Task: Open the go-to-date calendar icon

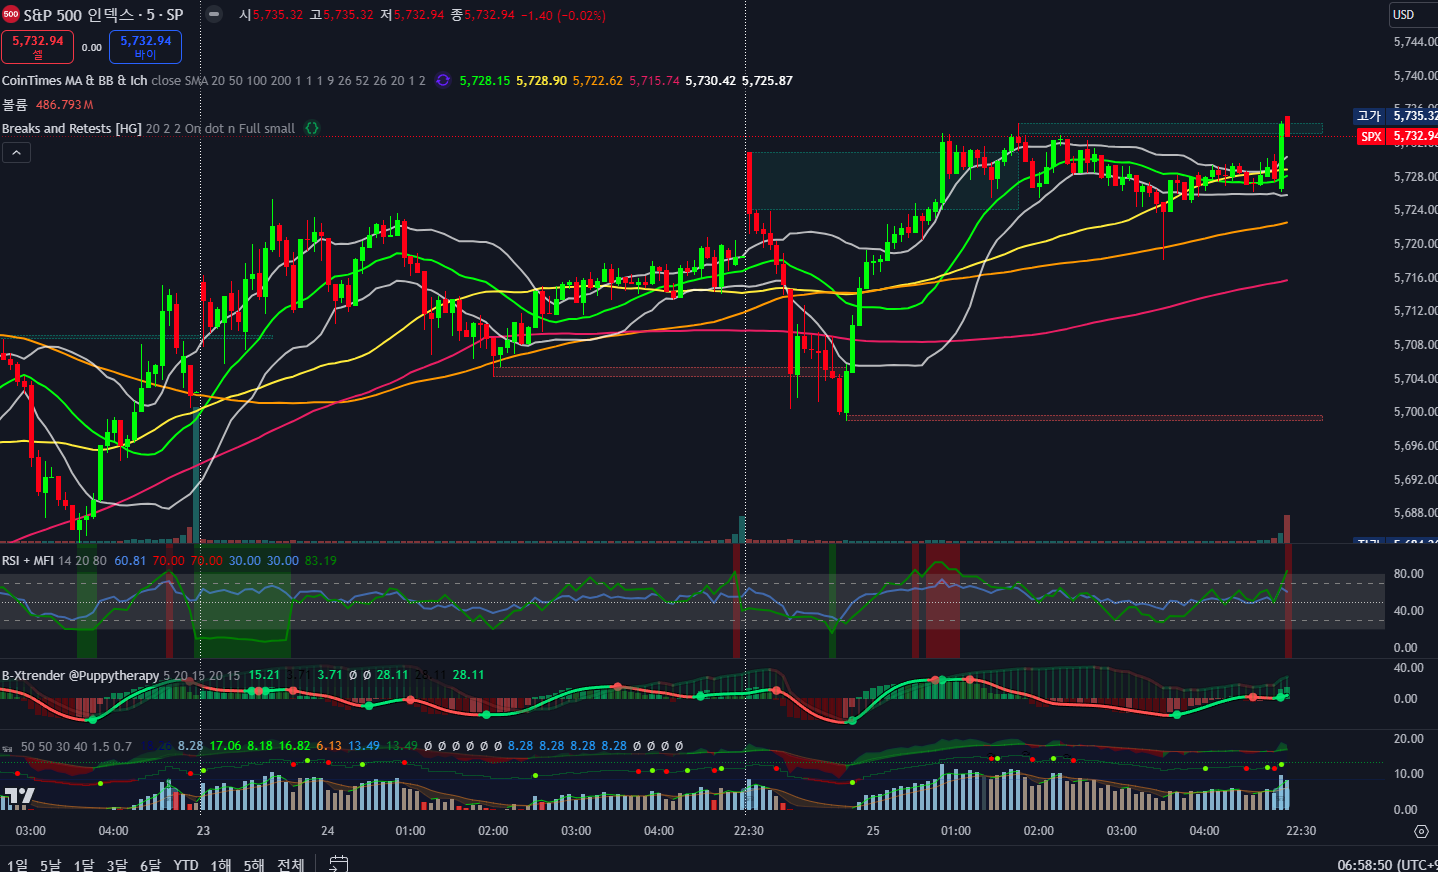Action: (x=339, y=863)
